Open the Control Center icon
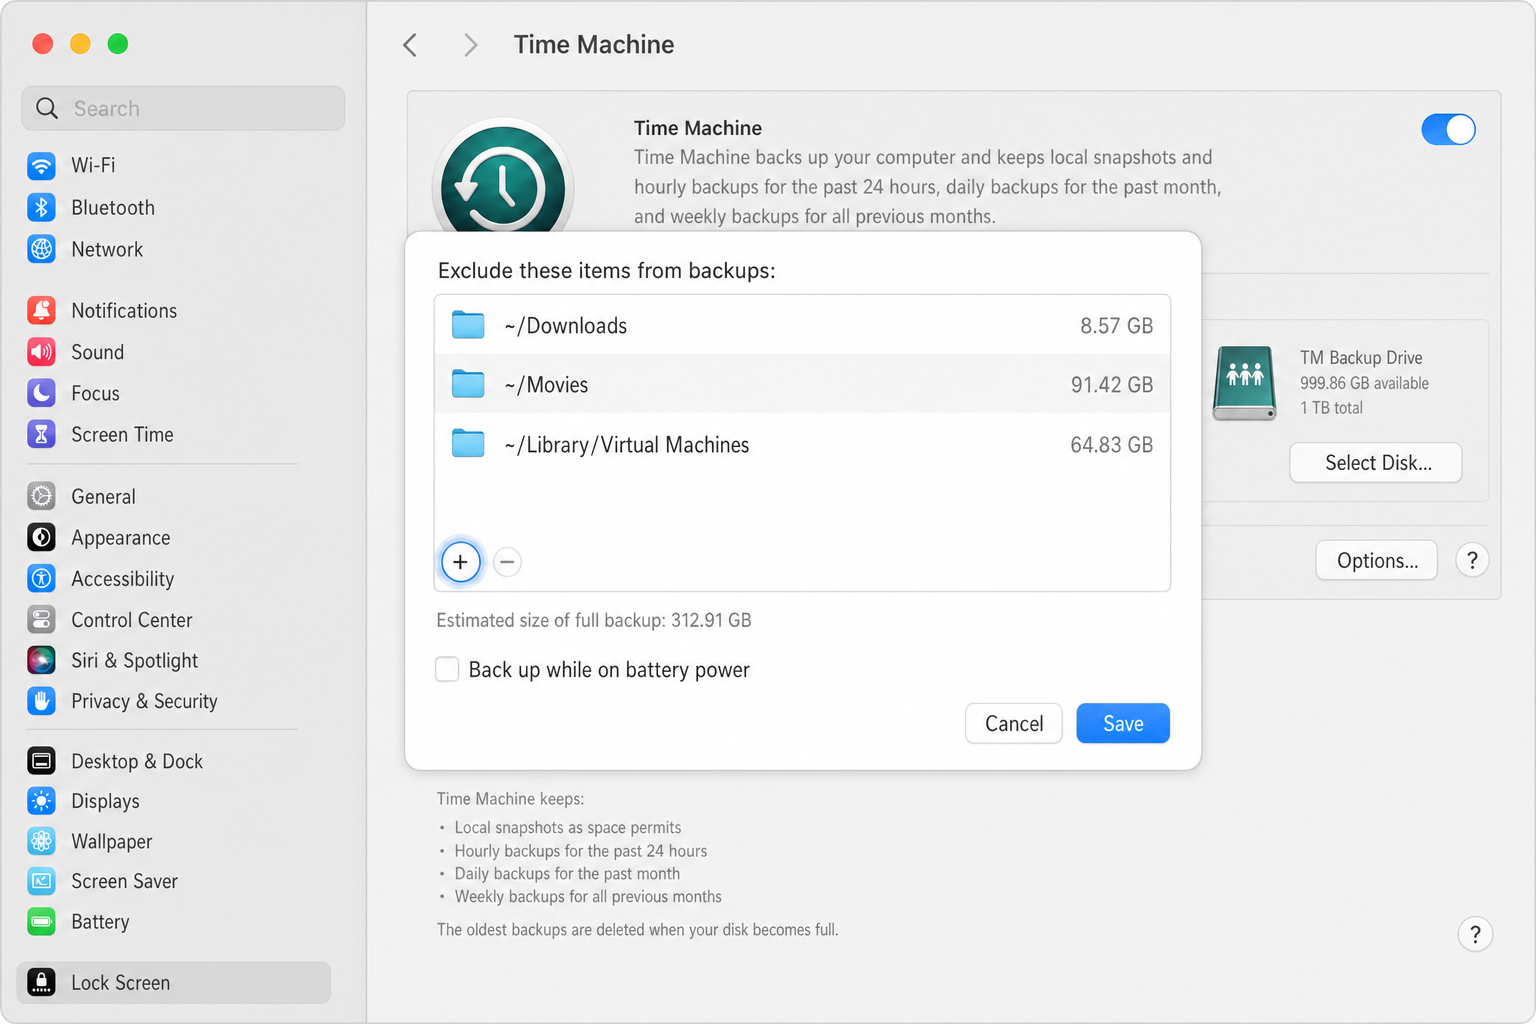This screenshot has height=1024, width=1536. pos(41,619)
